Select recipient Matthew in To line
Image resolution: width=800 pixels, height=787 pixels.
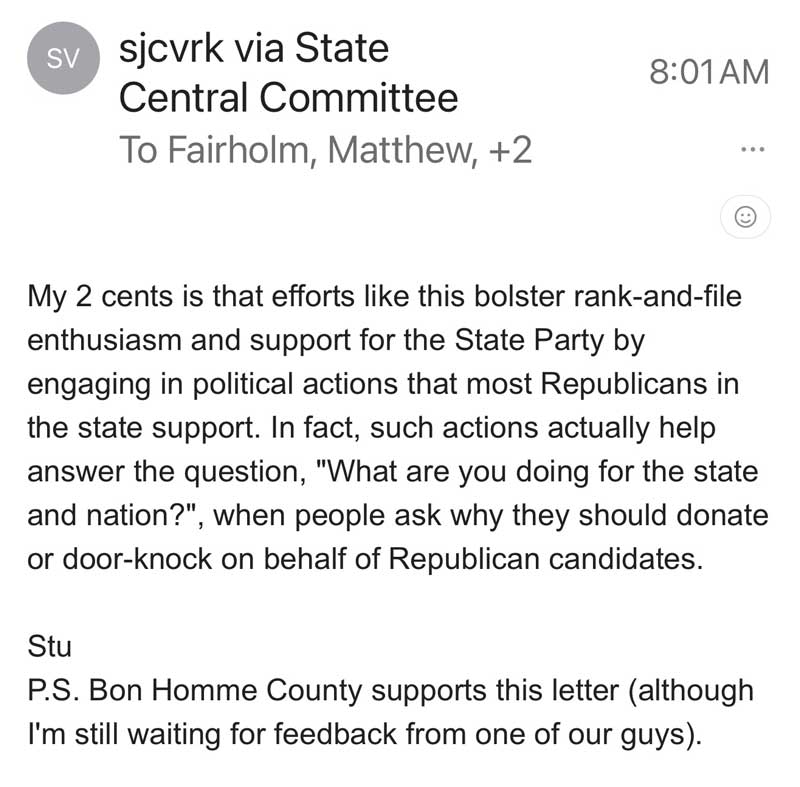point(403,150)
